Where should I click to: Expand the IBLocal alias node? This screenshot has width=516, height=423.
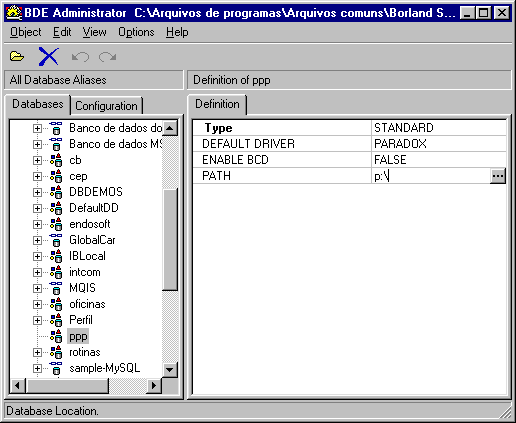point(37,256)
